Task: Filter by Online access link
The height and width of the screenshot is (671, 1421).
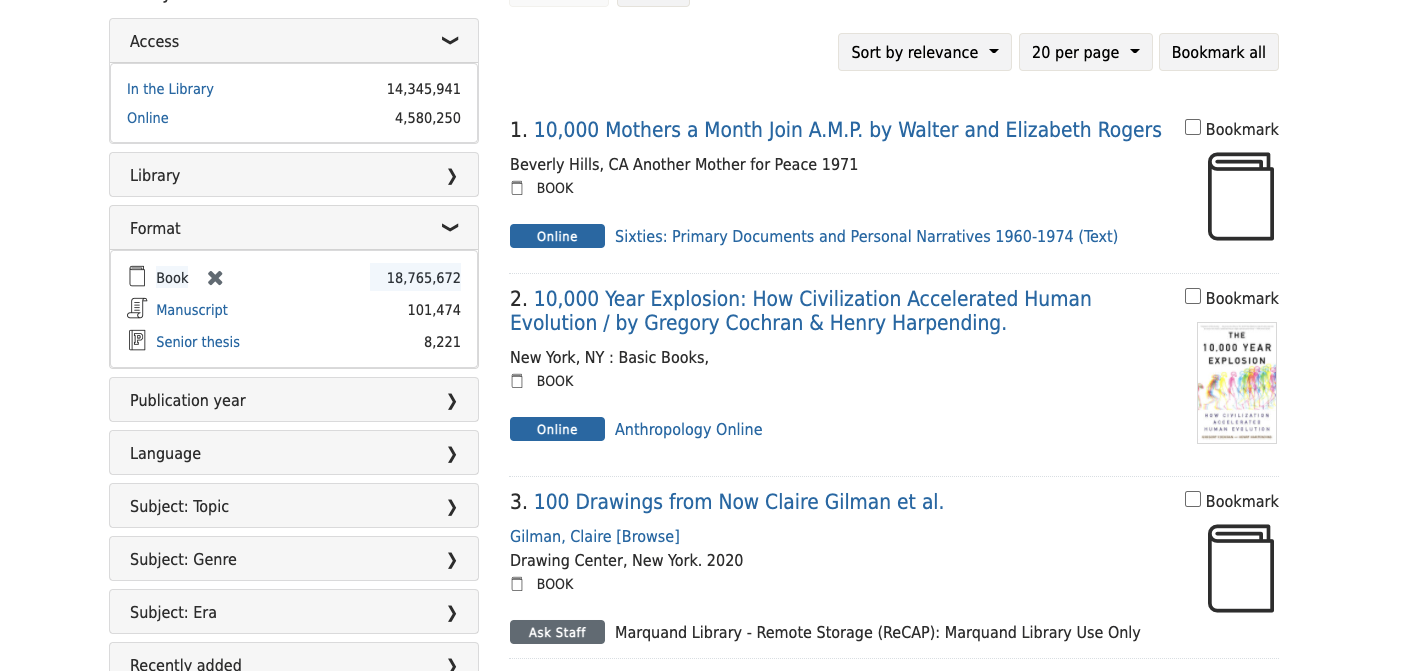Action: tap(148, 118)
